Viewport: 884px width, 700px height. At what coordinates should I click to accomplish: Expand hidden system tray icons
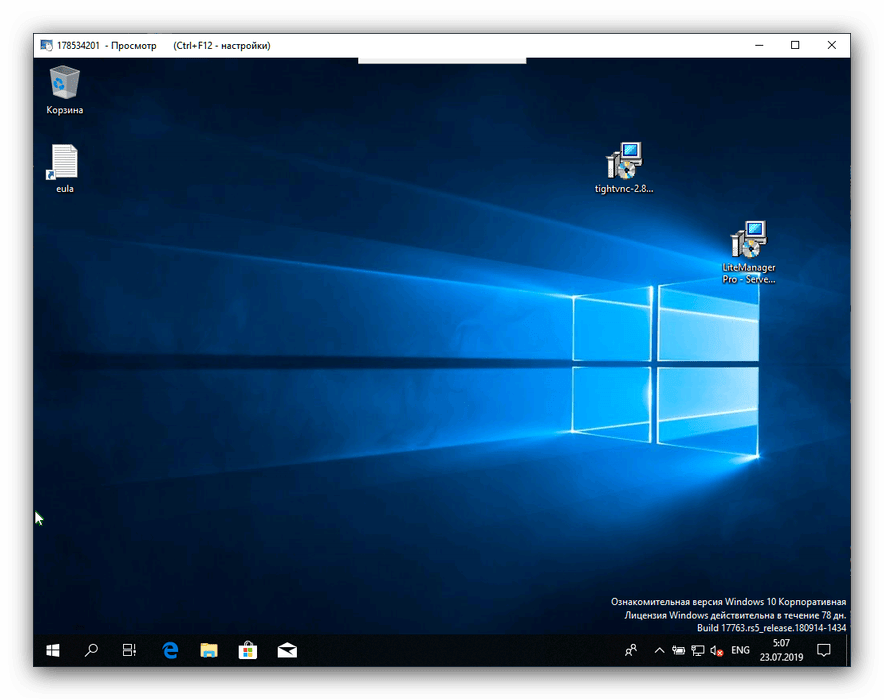click(x=659, y=650)
